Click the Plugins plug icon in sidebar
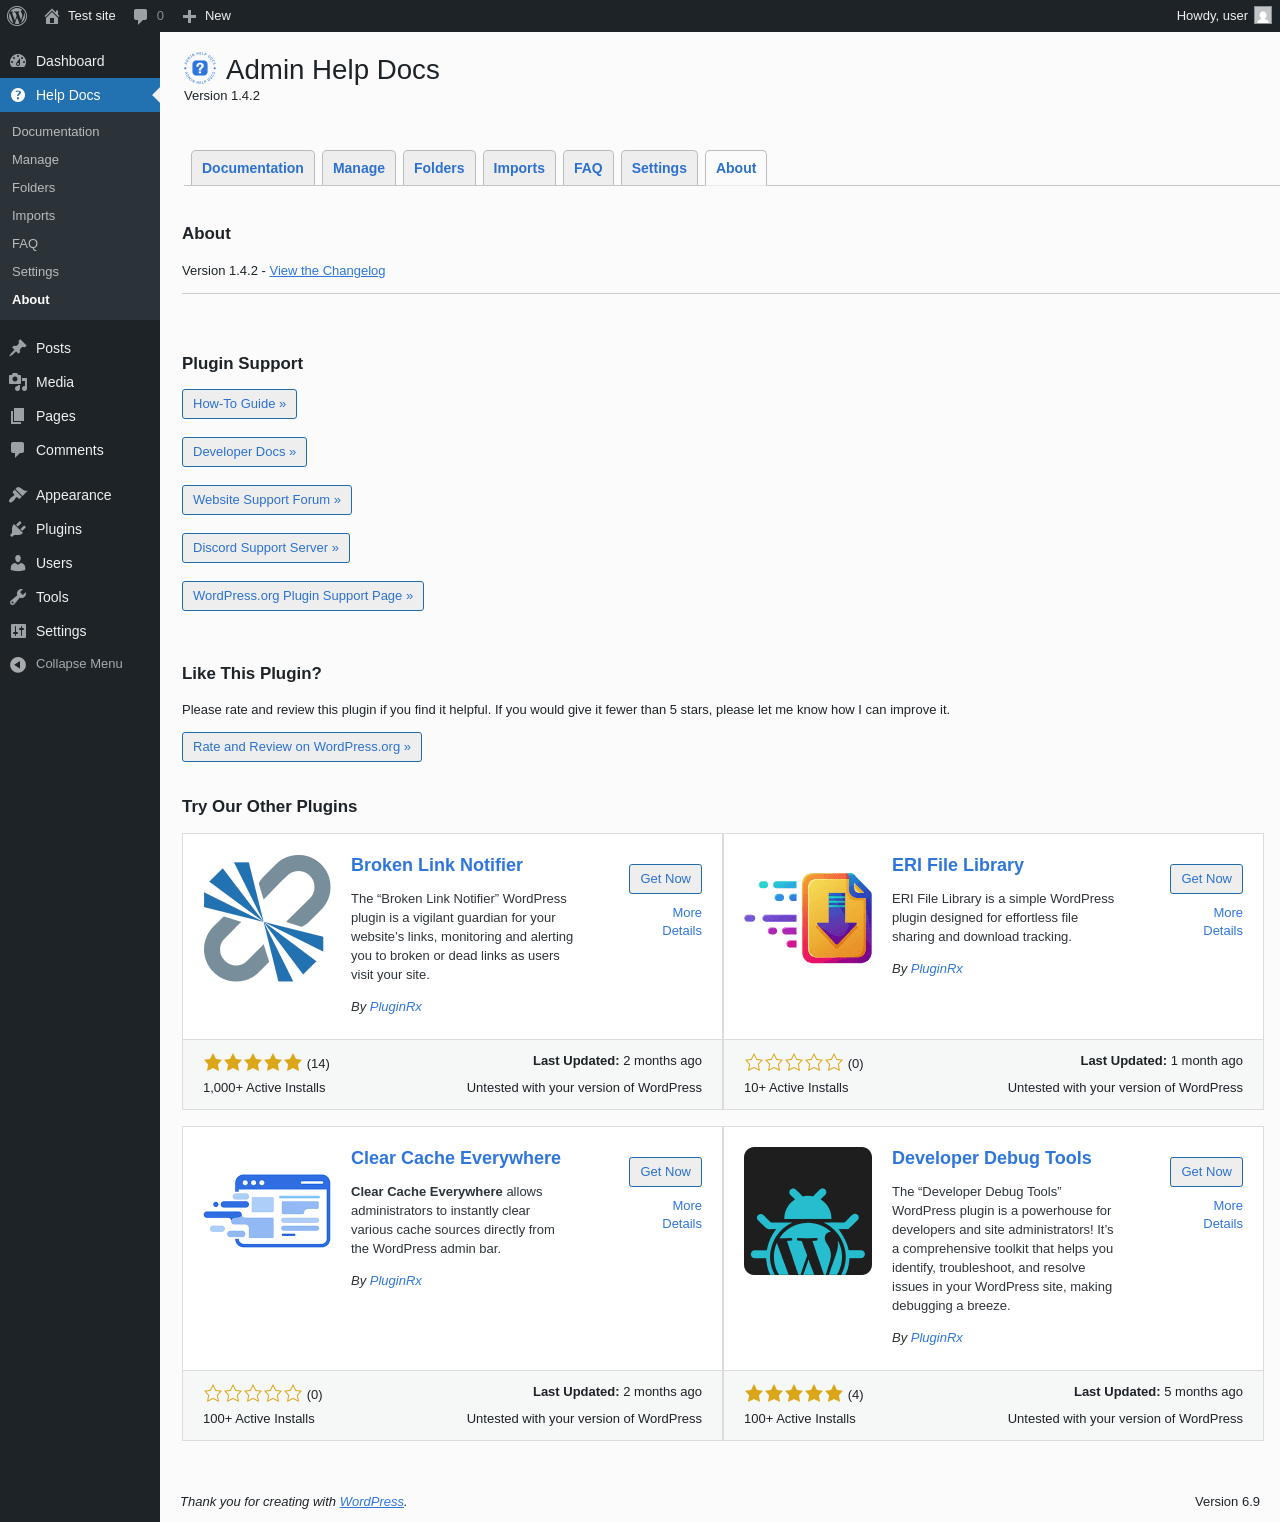Image resolution: width=1280 pixels, height=1522 pixels. coord(18,529)
